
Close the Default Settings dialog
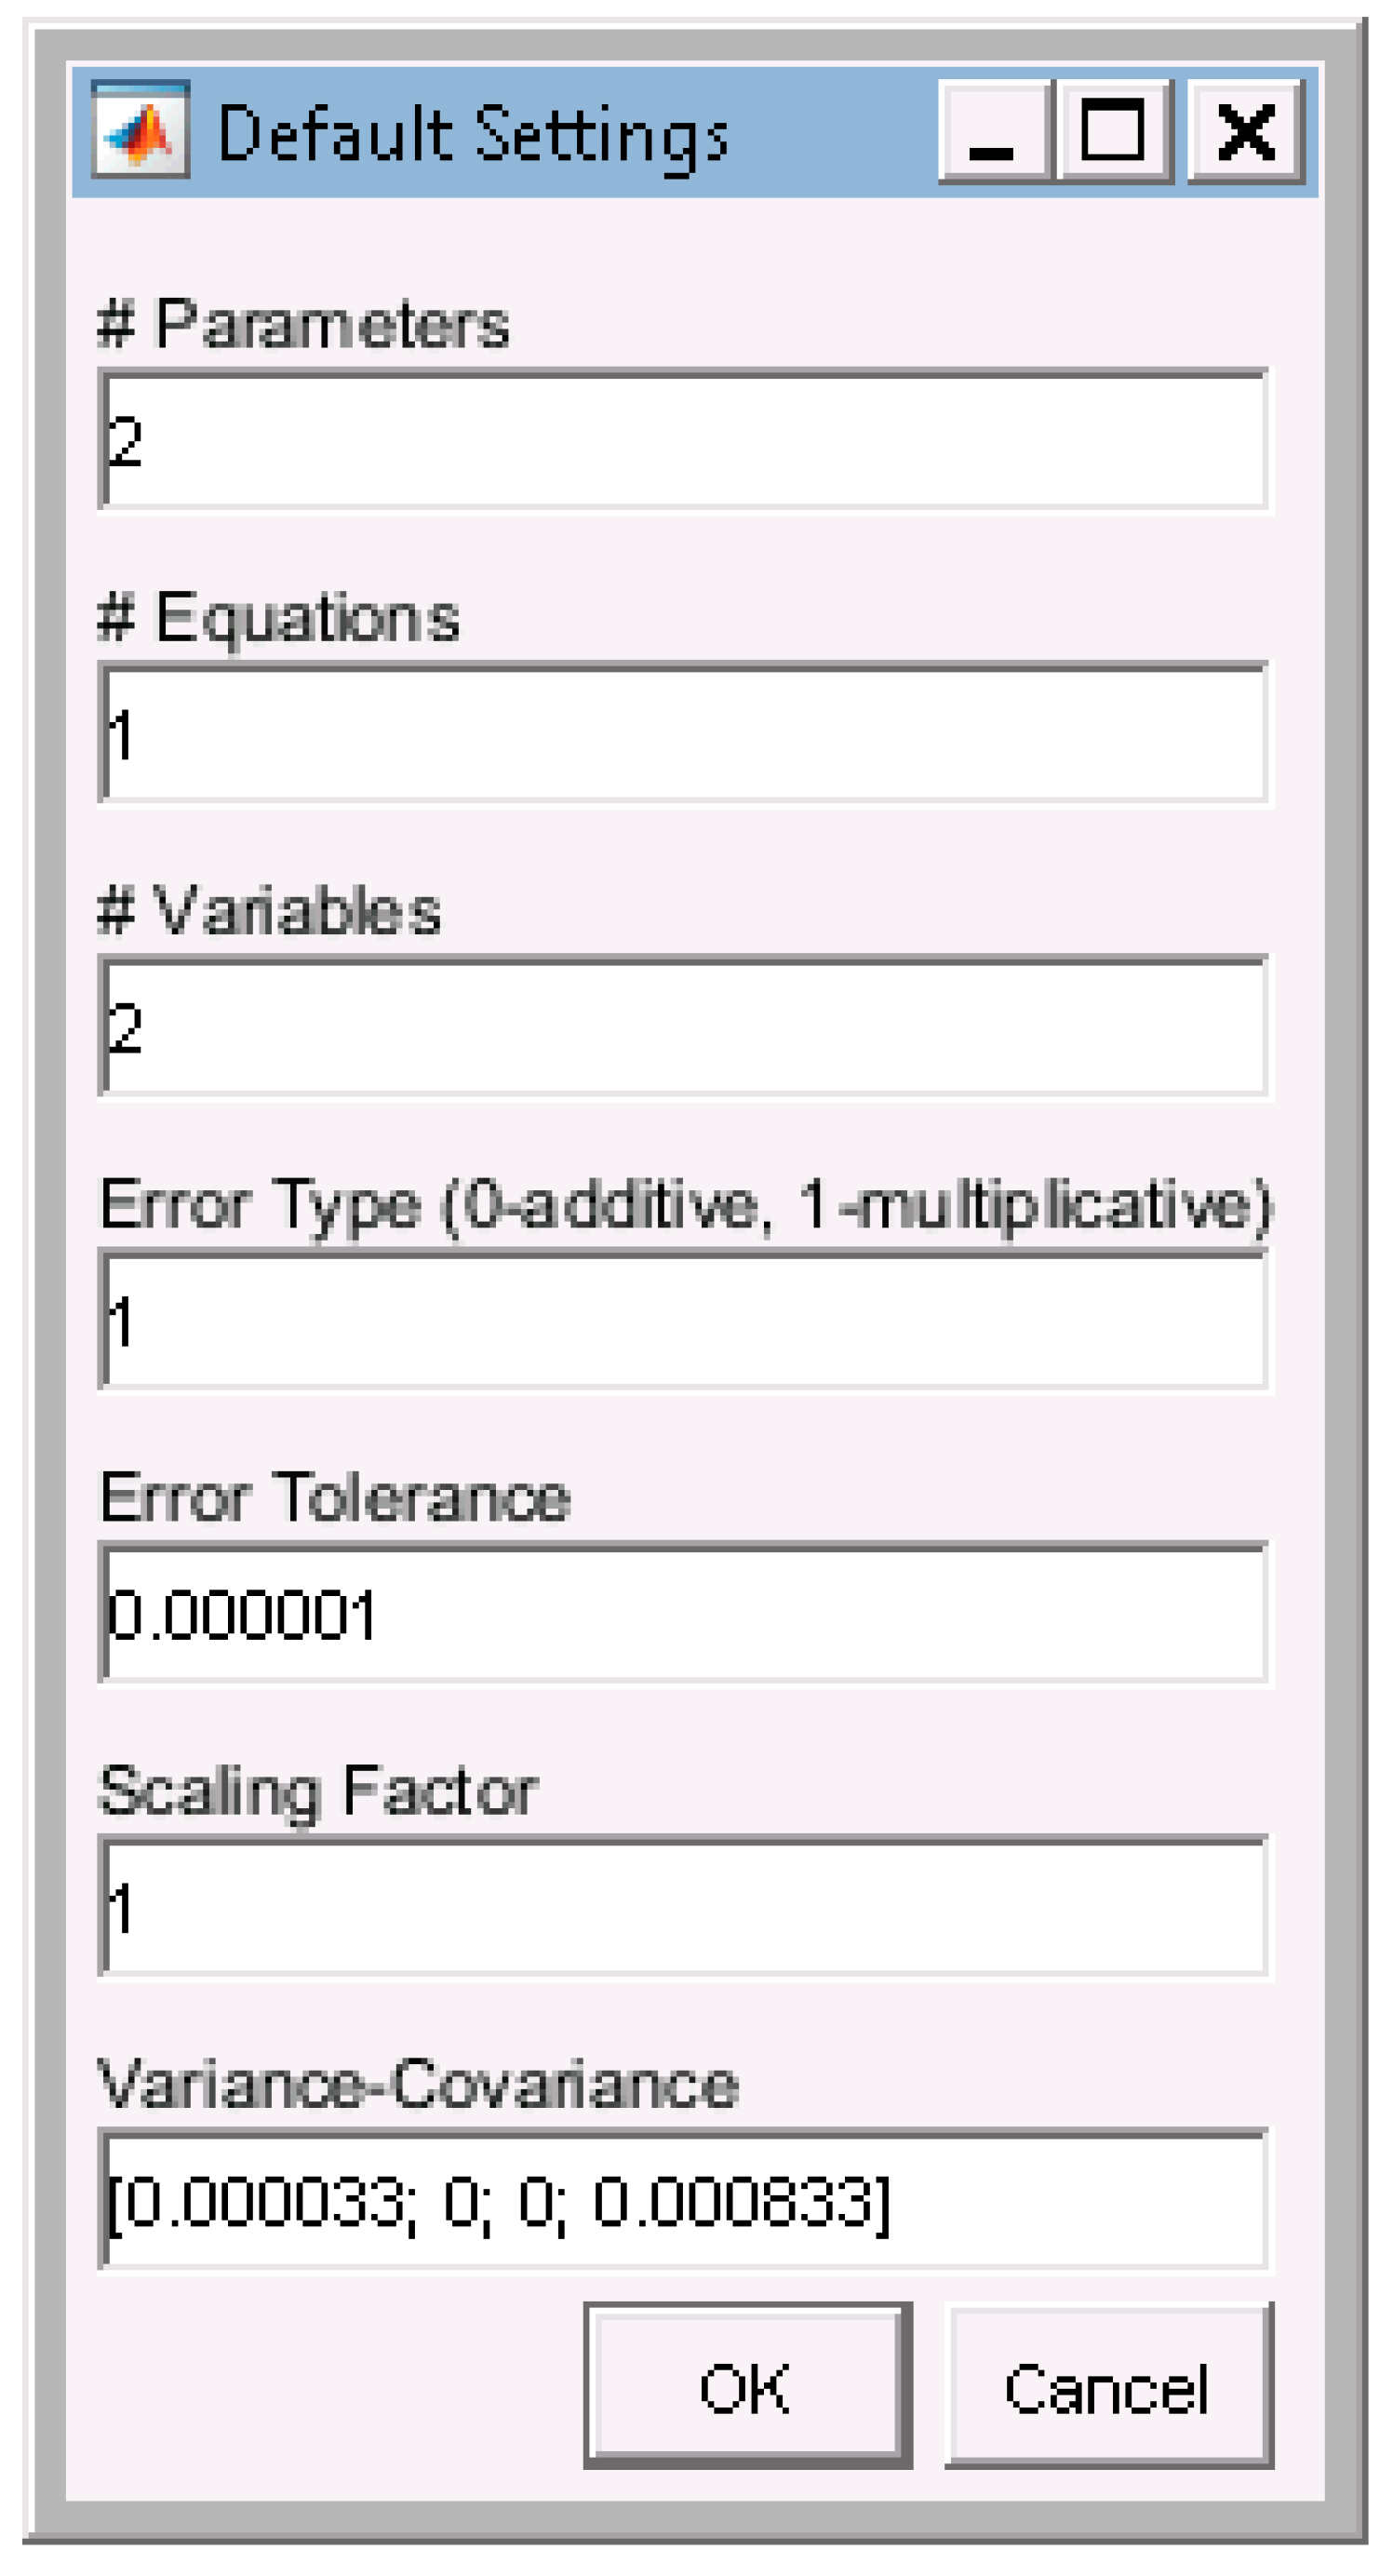click(1246, 131)
